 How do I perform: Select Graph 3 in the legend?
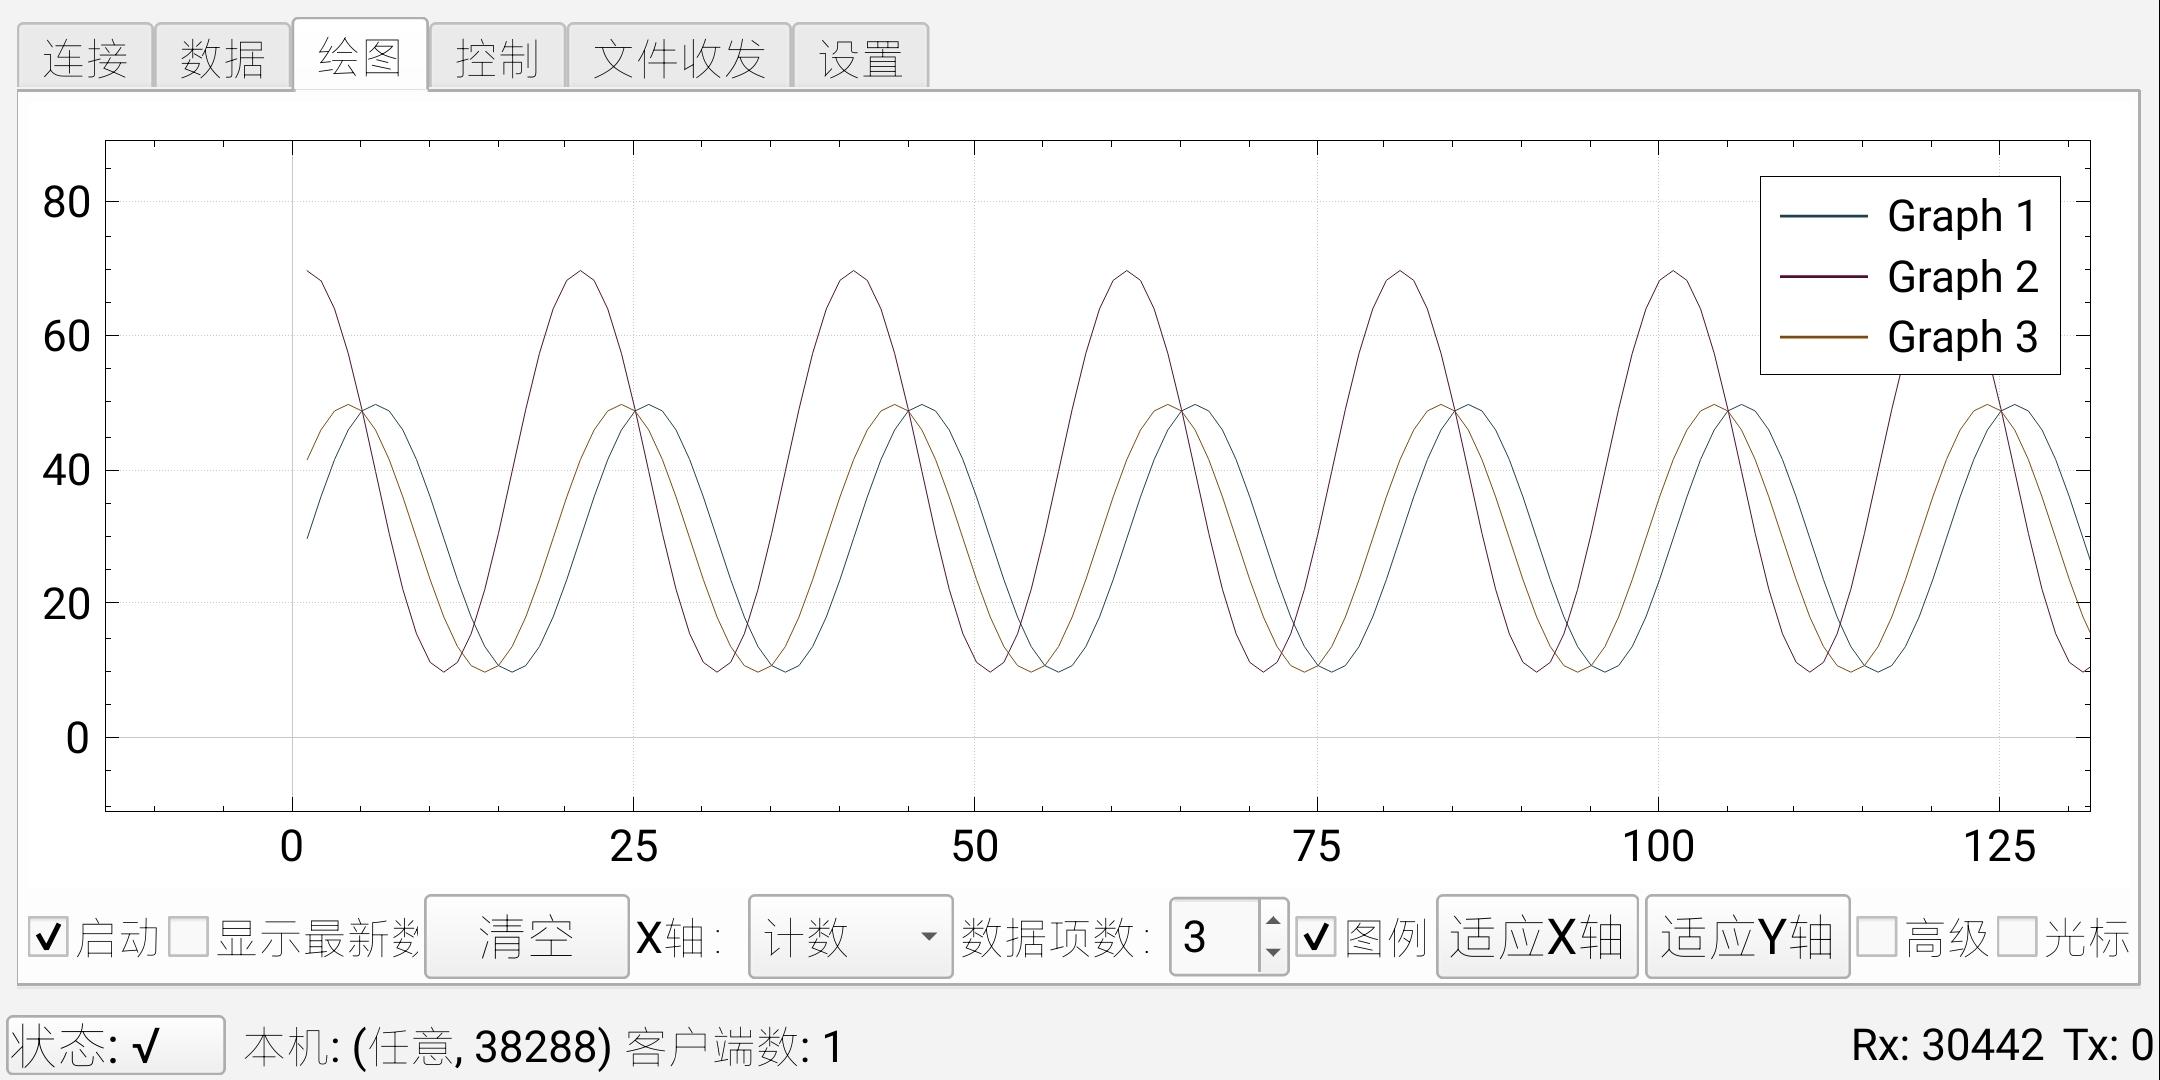1960,337
